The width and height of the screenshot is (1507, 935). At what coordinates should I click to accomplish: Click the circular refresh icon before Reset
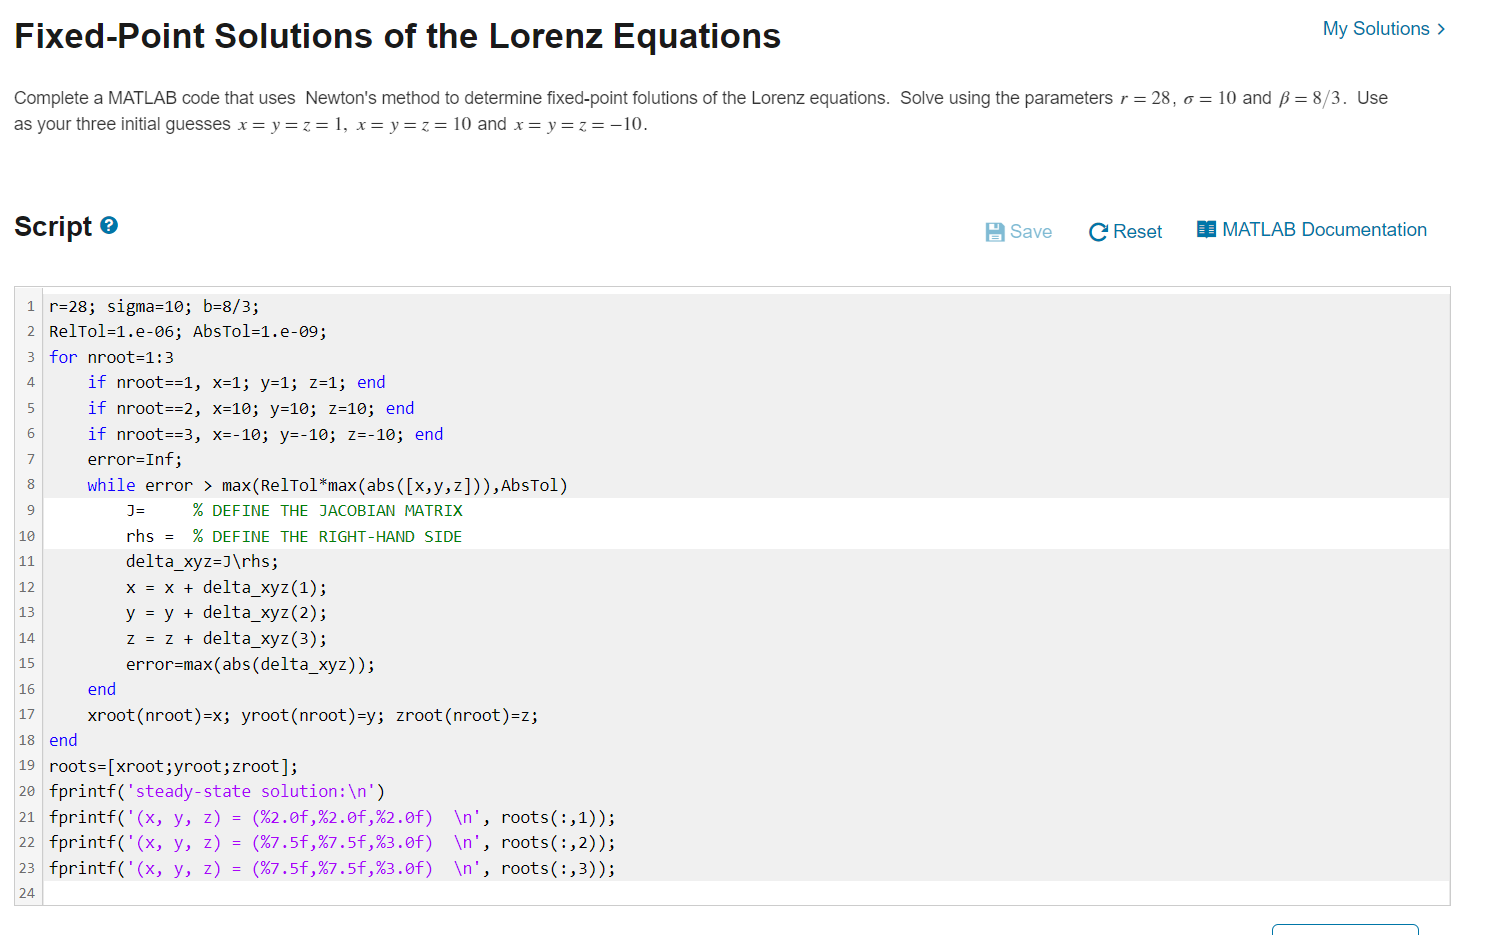1099,231
